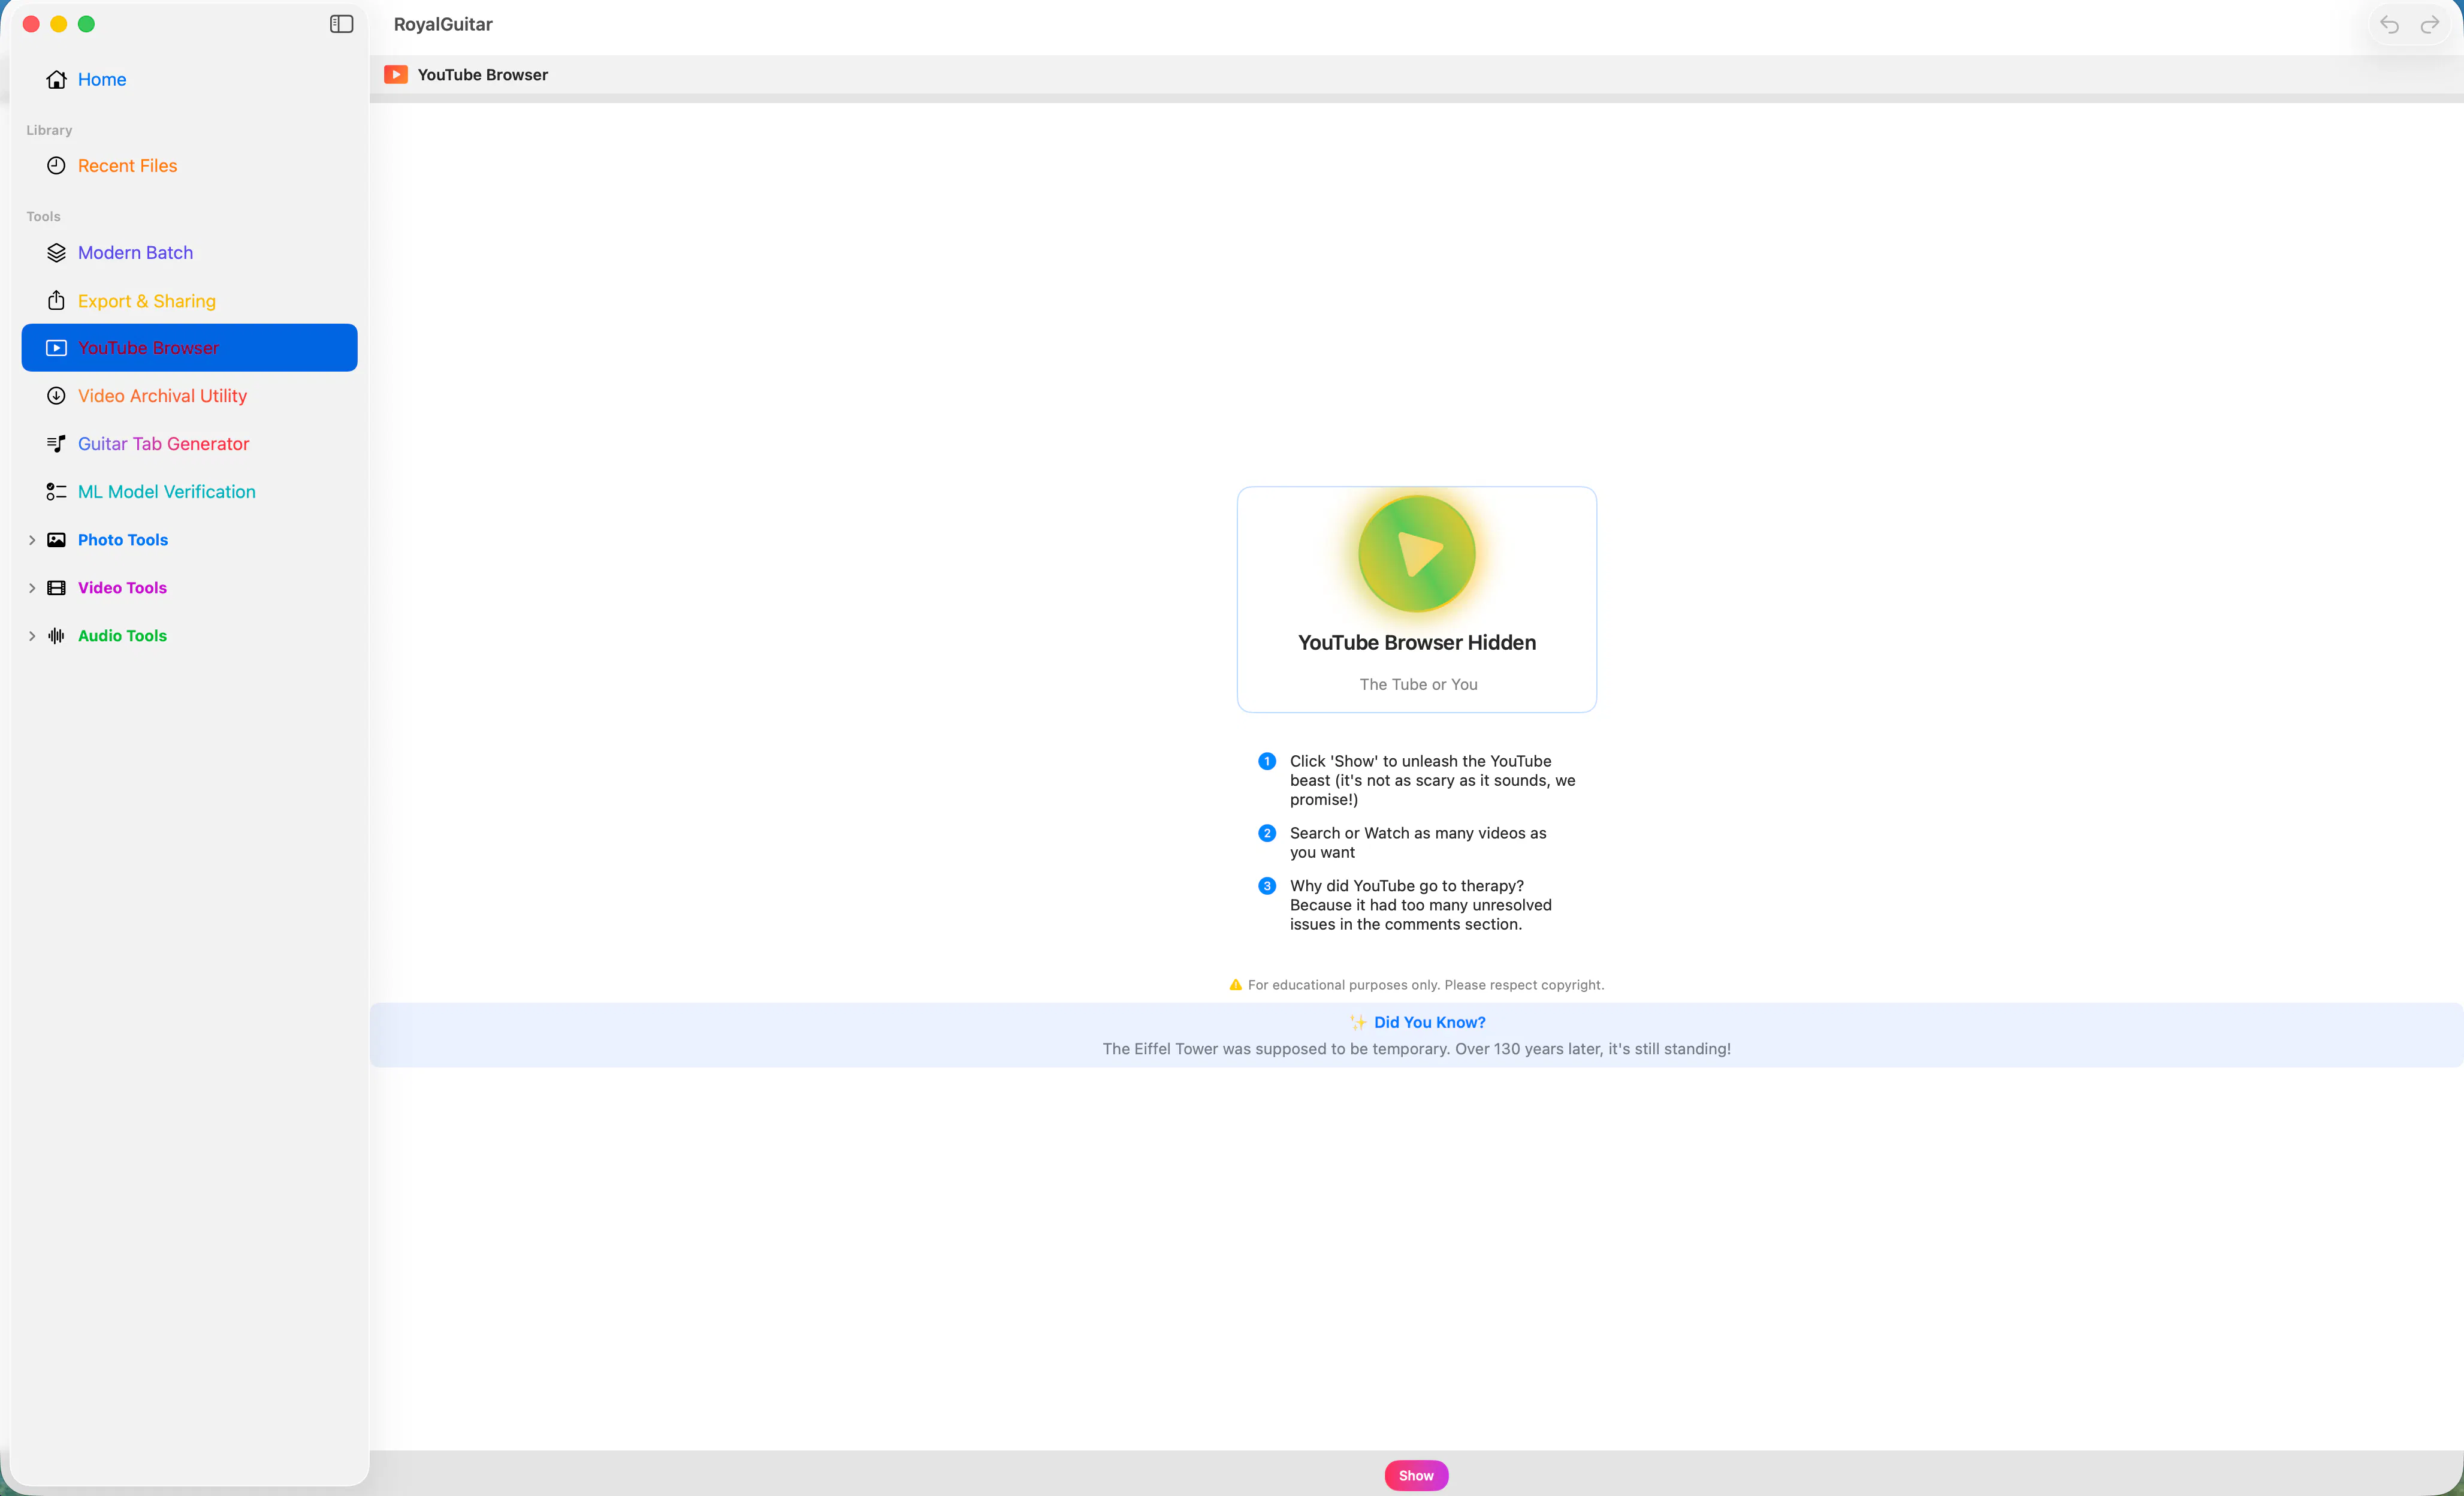Click the 'Click Show to unleash' instruction text
Image resolution: width=2464 pixels, height=1496 pixels.
pos(1432,780)
